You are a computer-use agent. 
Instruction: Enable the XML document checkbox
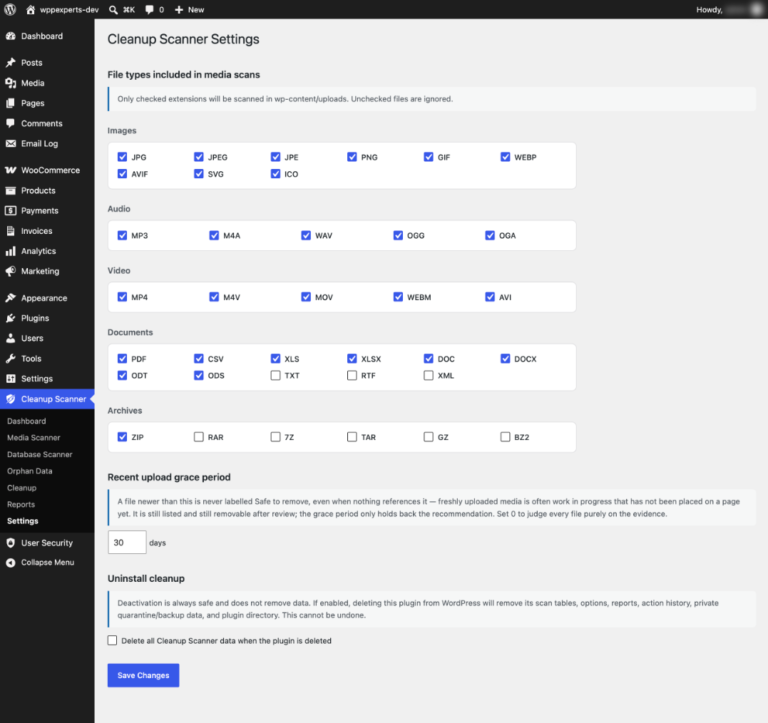tap(429, 375)
